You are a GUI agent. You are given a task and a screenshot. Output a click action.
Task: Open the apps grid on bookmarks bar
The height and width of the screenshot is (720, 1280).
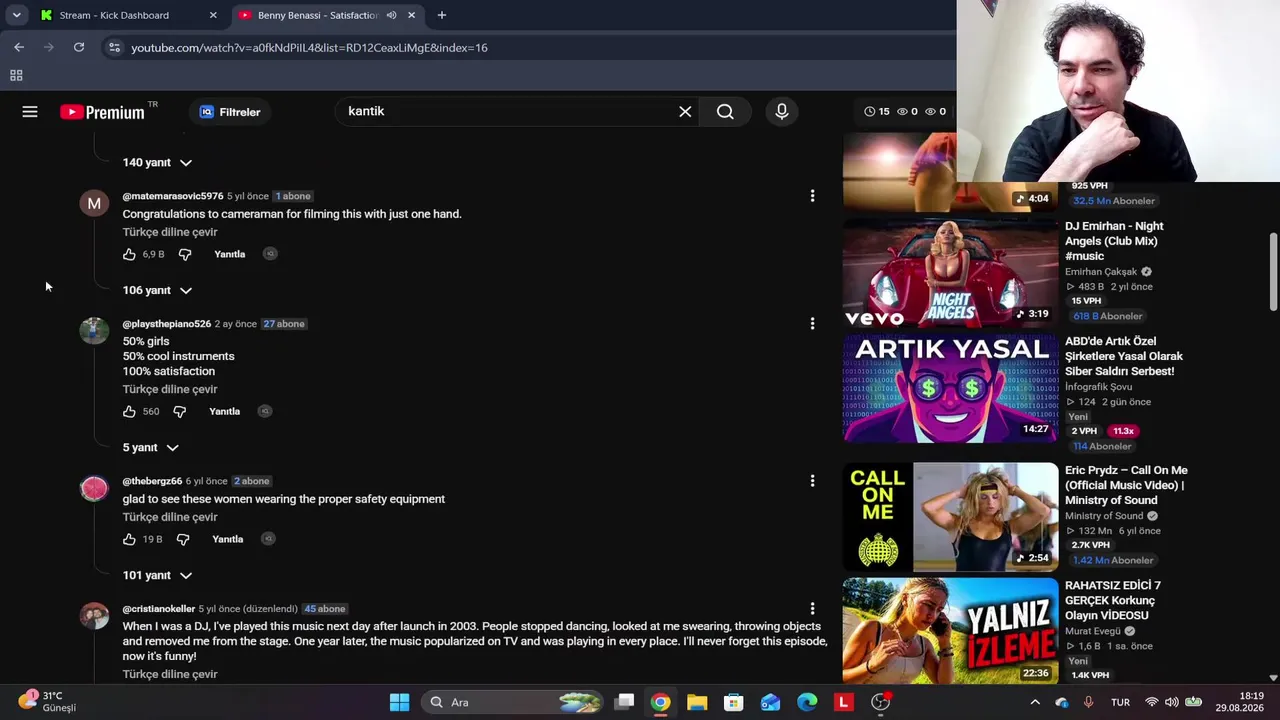16,75
